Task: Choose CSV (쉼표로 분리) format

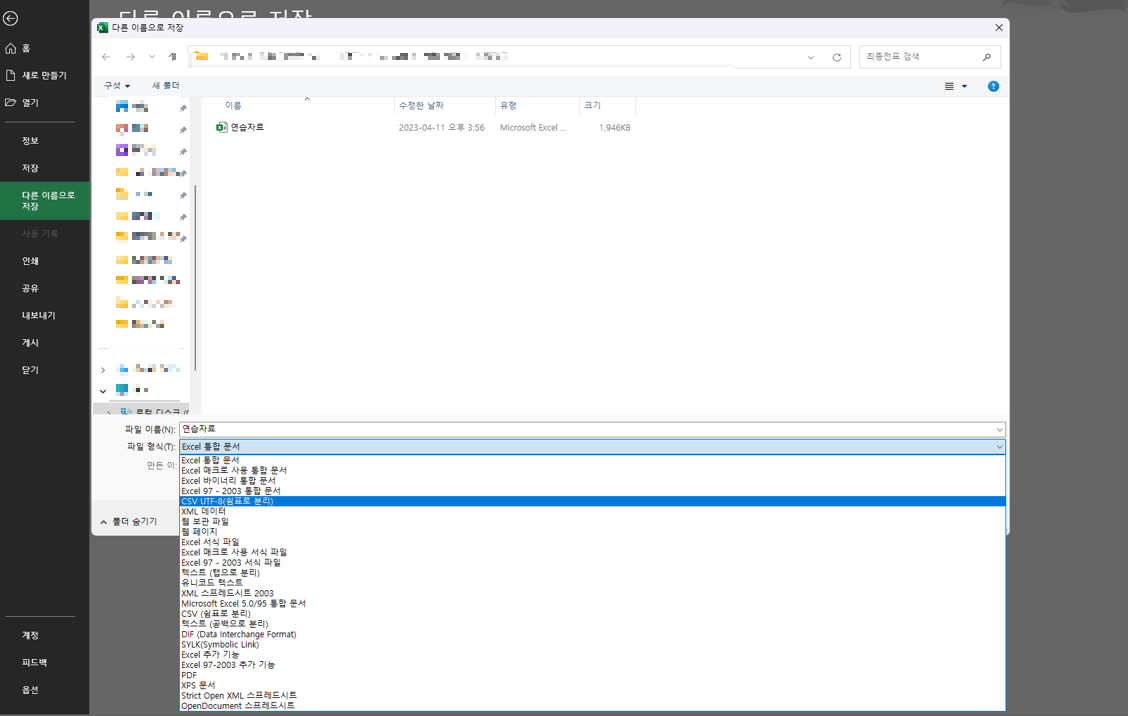Action: point(592,614)
